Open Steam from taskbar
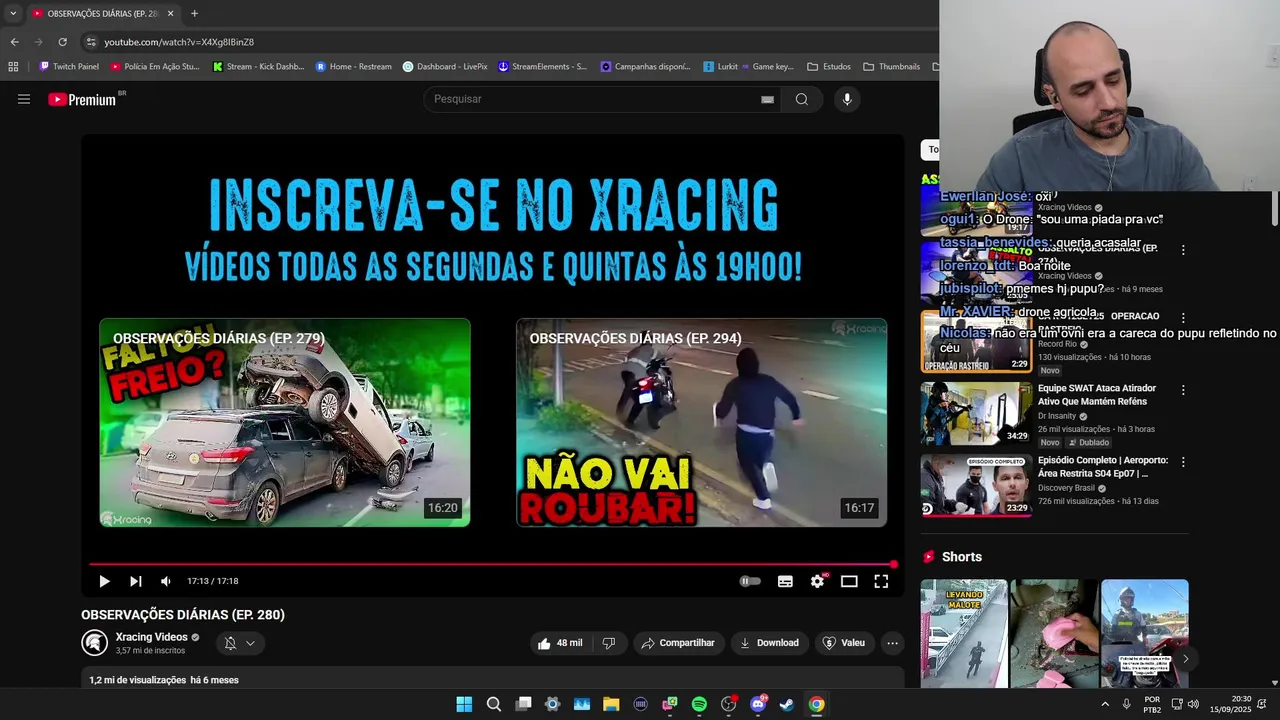This screenshot has height=720, width=1280. coord(787,704)
